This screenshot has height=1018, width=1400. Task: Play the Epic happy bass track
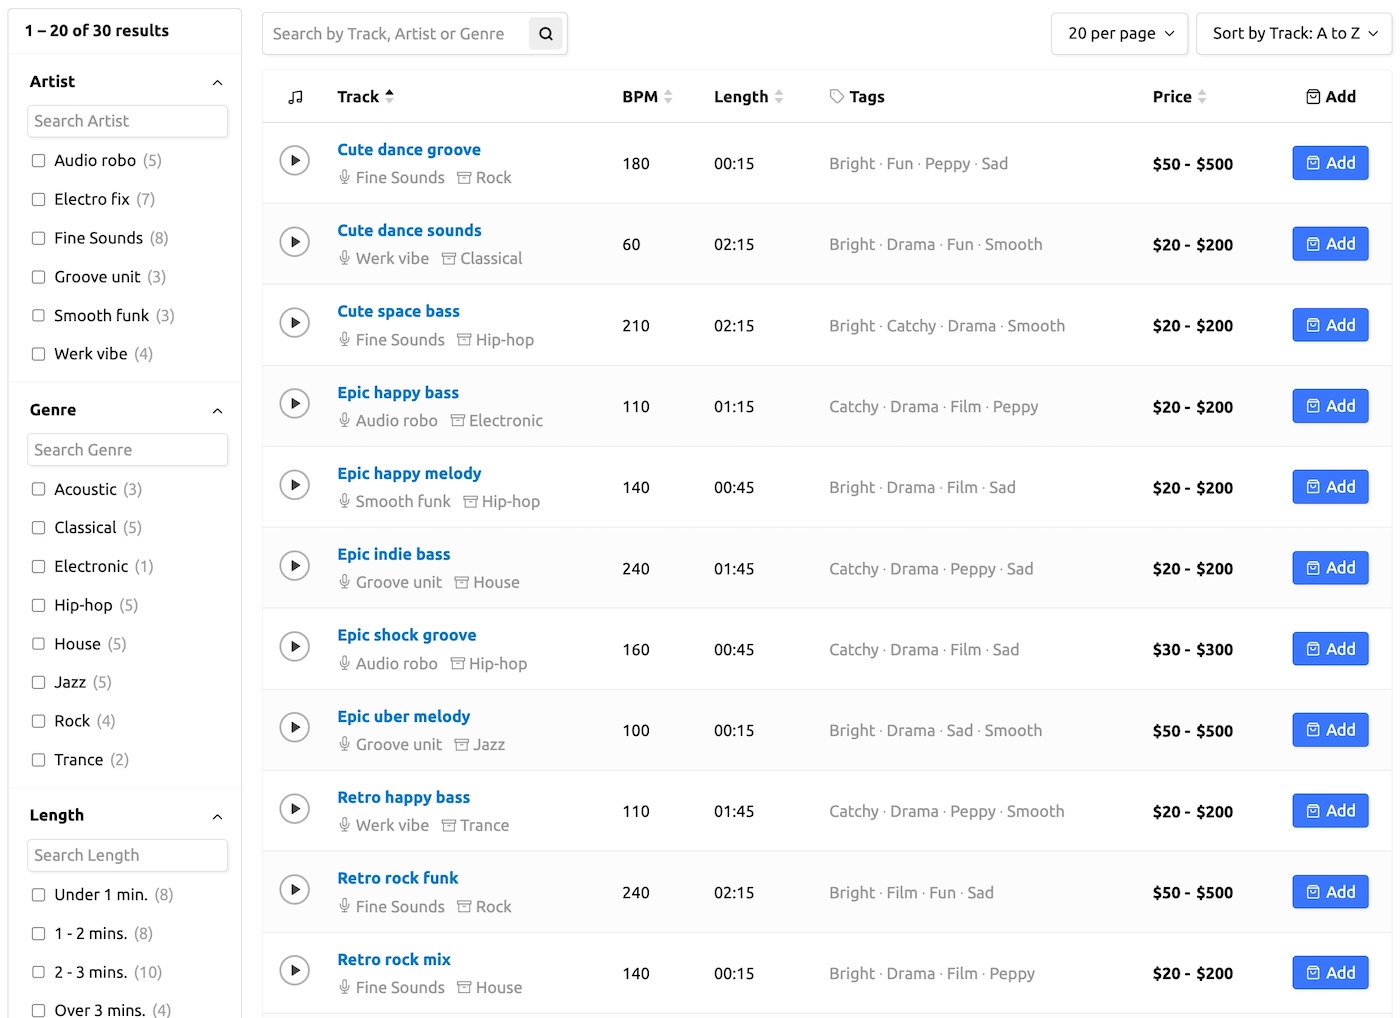(294, 403)
